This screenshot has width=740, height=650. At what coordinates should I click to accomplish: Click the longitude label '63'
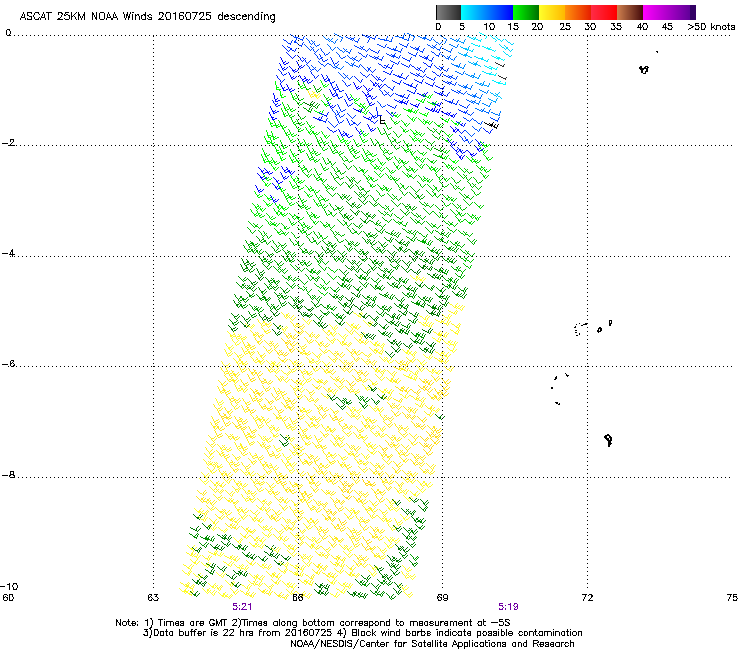pyautogui.click(x=153, y=598)
